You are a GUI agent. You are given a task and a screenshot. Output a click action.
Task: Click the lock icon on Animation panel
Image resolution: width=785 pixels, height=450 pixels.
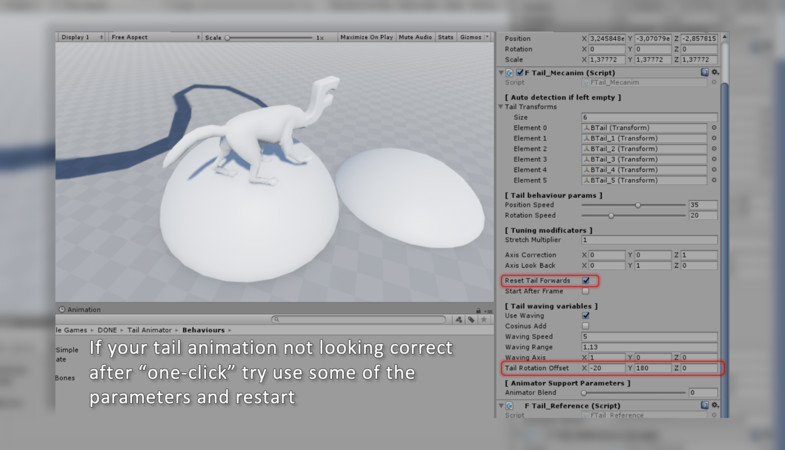[478, 310]
